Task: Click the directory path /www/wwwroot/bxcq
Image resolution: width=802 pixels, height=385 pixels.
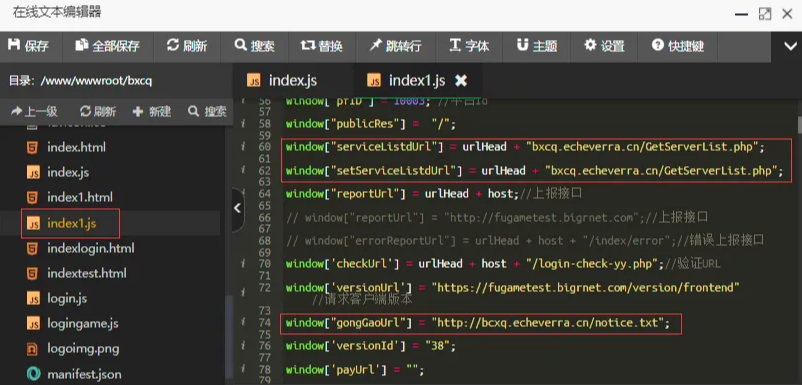Action: [96, 81]
